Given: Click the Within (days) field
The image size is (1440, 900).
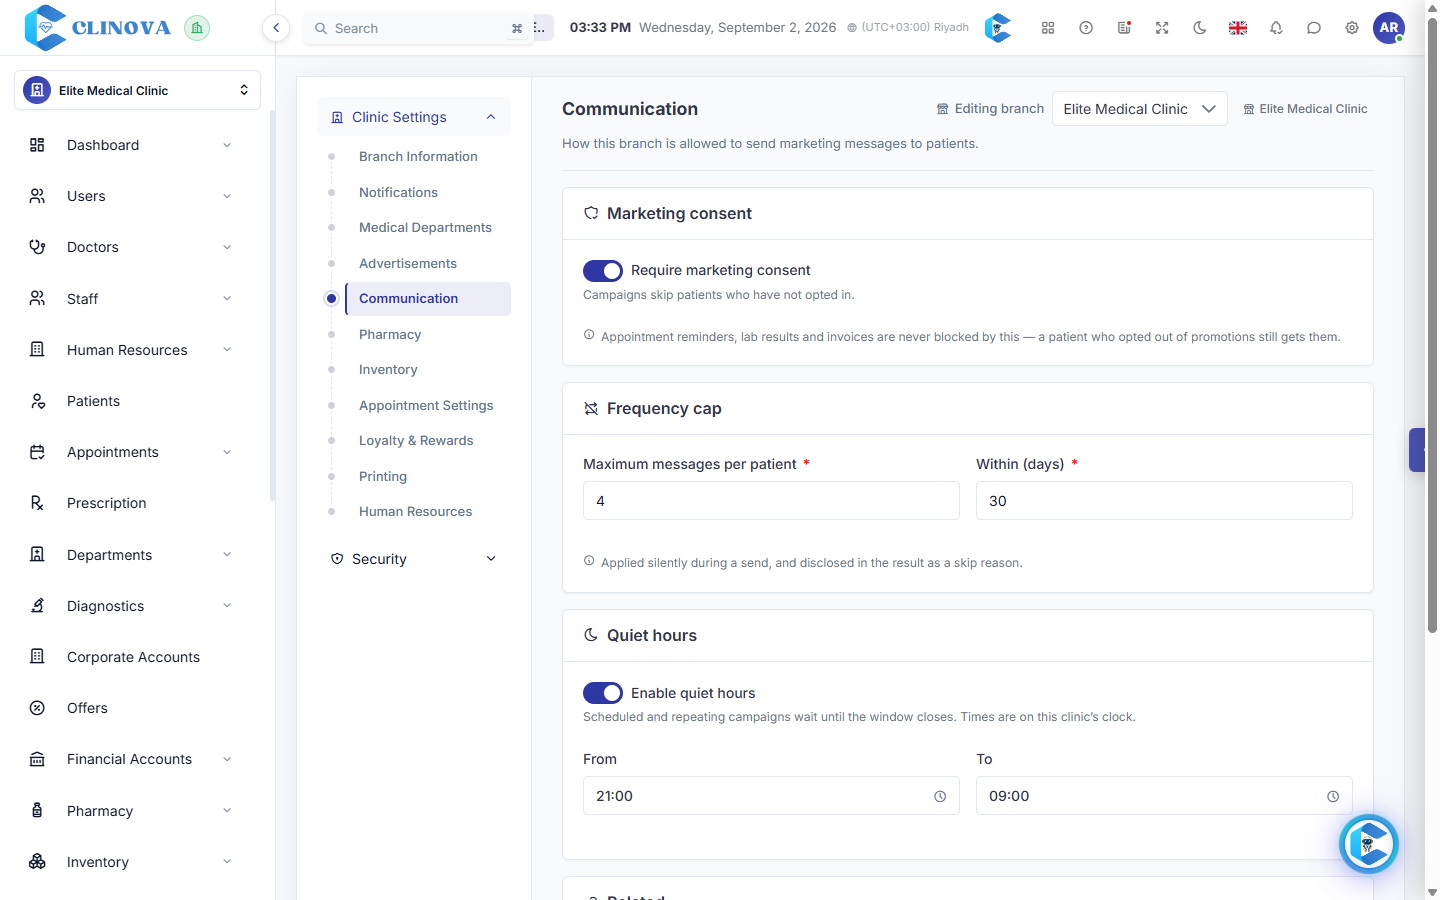Looking at the screenshot, I should pyautogui.click(x=1164, y=501).
